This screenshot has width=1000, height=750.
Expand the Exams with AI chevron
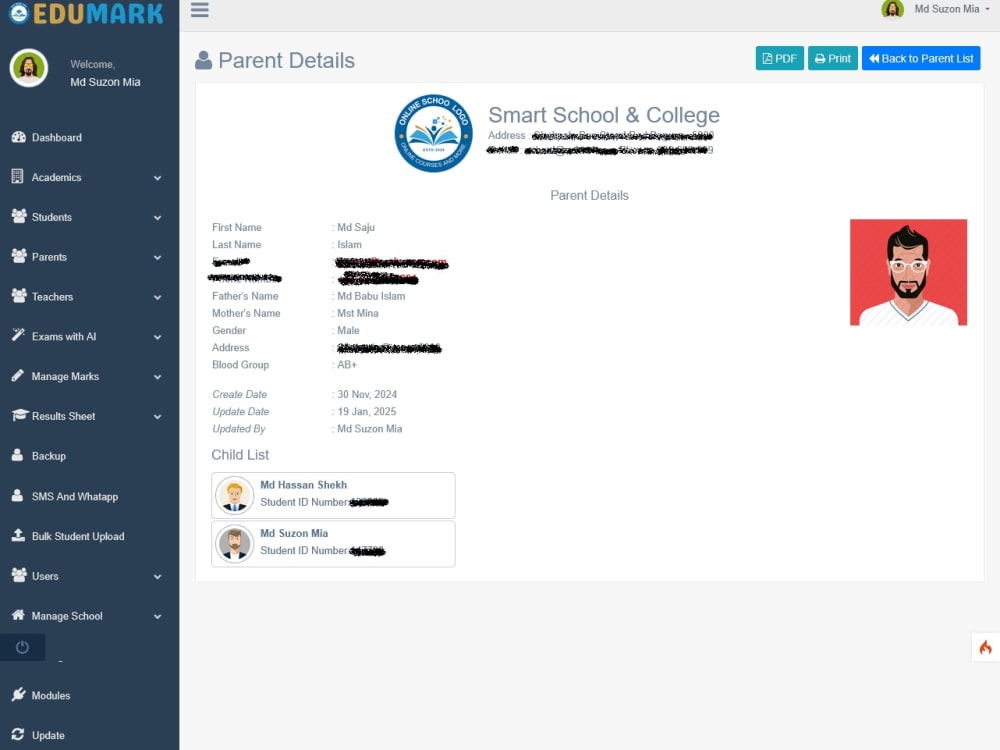(158, 337)
